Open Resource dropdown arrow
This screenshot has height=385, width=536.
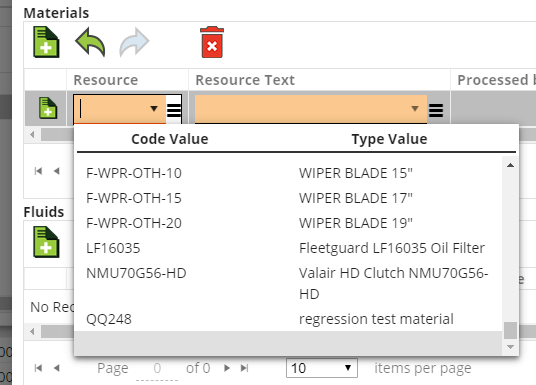pos(154,109)
